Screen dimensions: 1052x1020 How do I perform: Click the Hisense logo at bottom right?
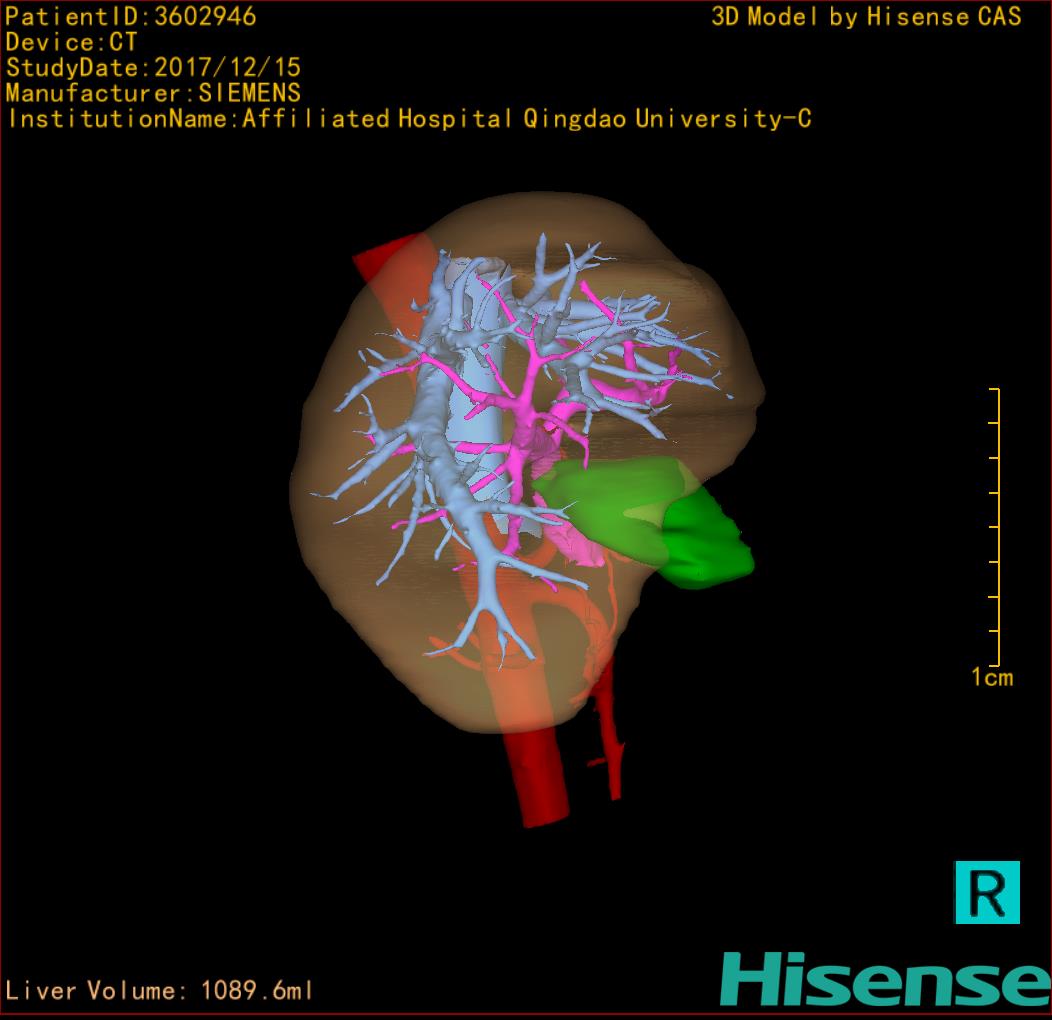pyautogui.click(x=885, y=979)
